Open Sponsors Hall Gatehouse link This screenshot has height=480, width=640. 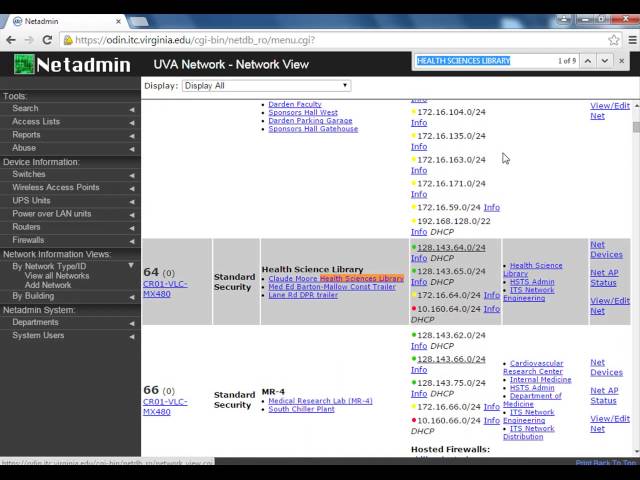click(313, 129)
